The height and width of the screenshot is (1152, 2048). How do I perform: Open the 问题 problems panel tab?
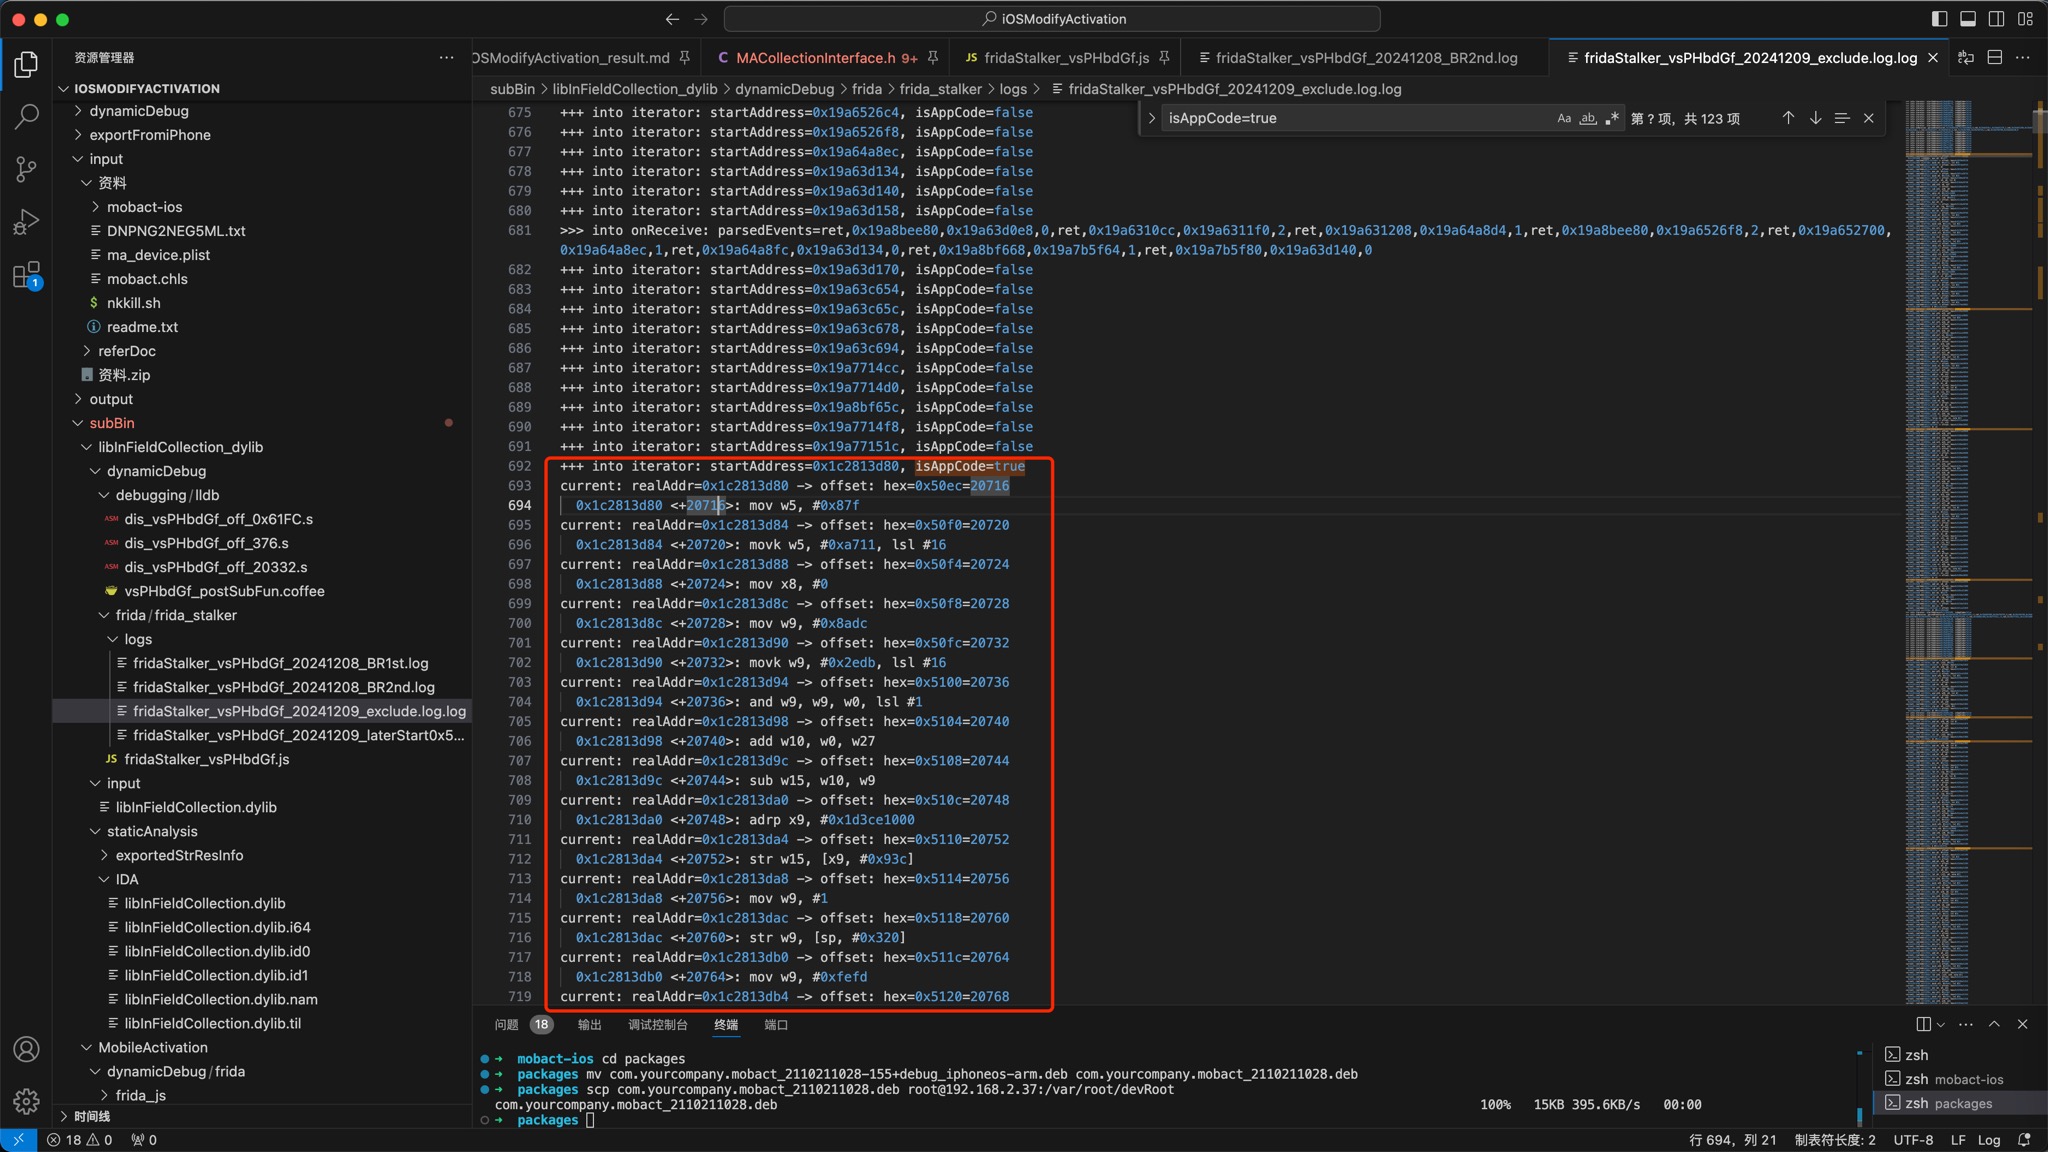click(507, 1025)
